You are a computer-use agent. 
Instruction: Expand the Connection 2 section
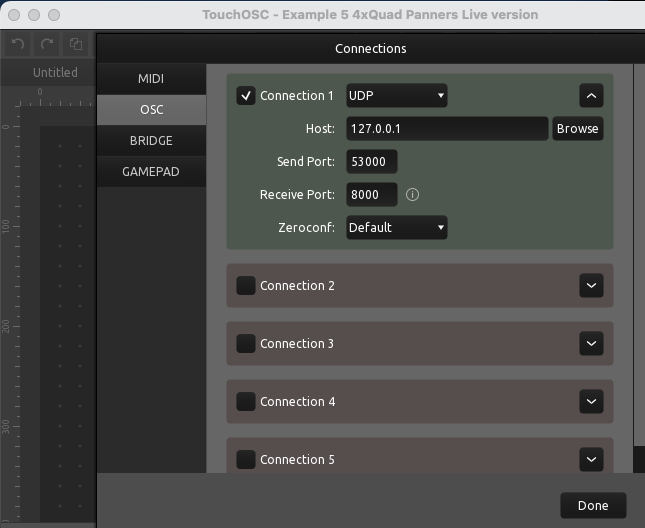591,286
